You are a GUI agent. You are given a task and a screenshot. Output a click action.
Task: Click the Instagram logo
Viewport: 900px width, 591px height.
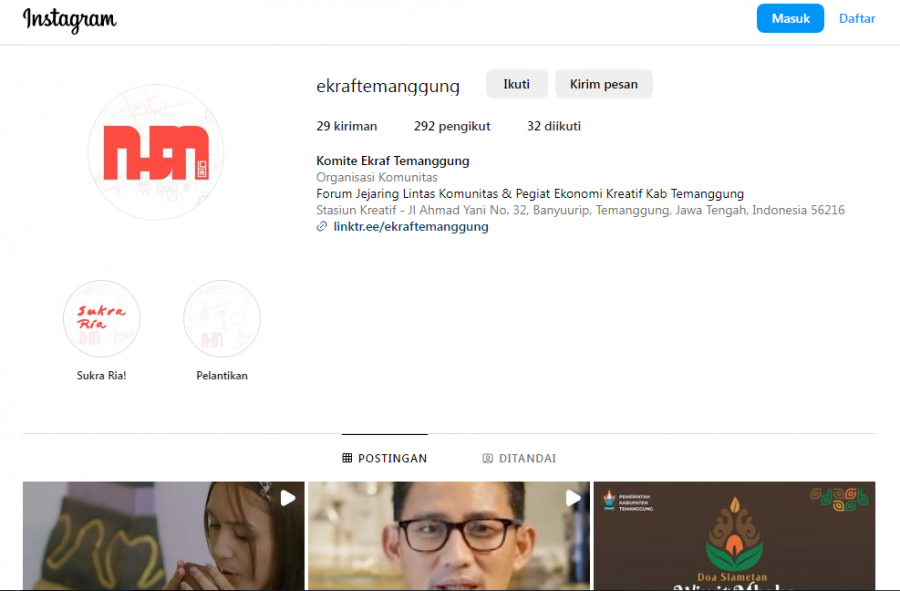[x=69, y=19]
